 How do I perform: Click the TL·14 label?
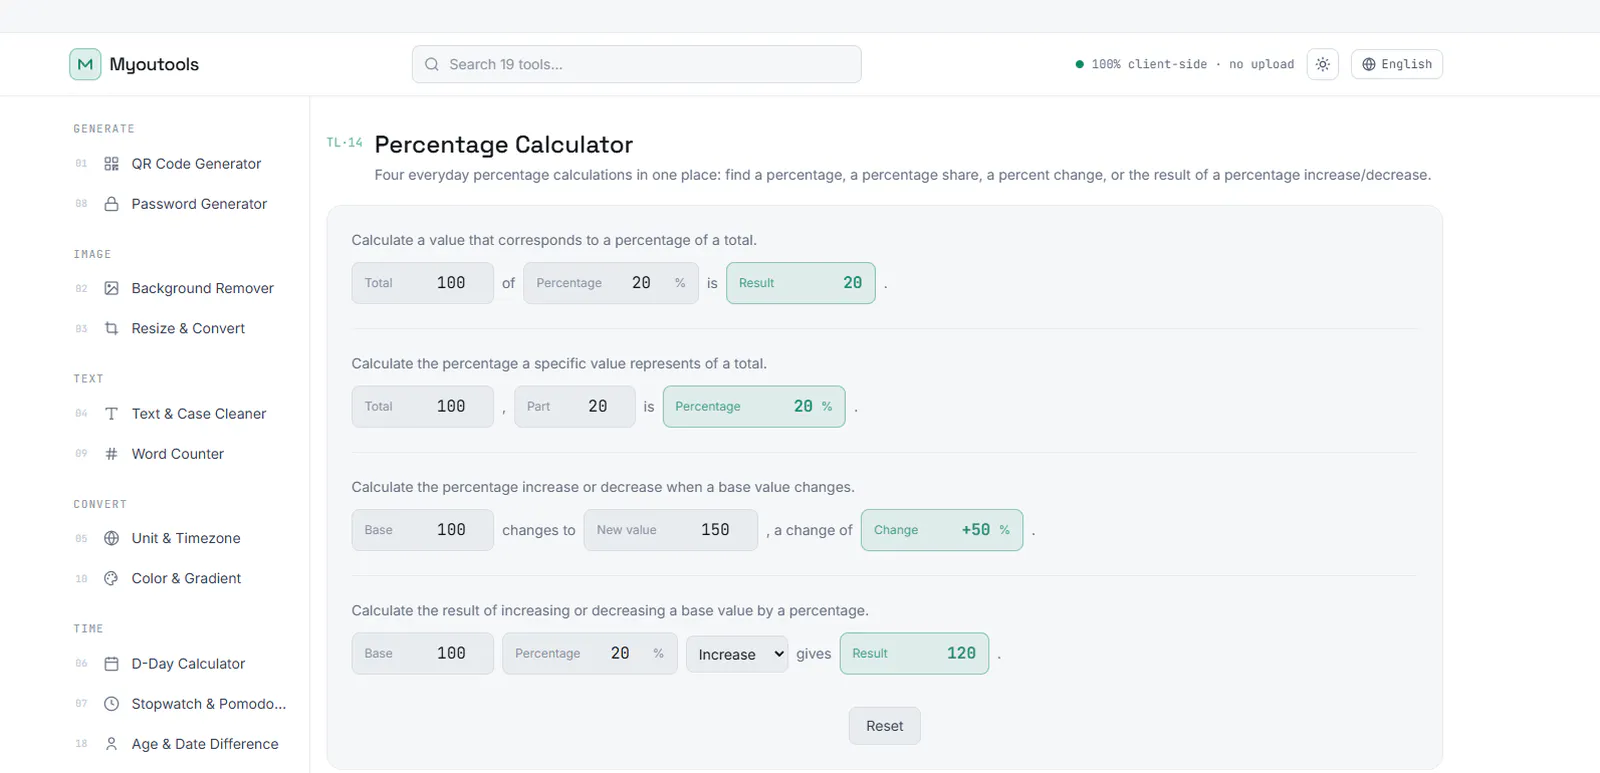[x=344, y=143]
